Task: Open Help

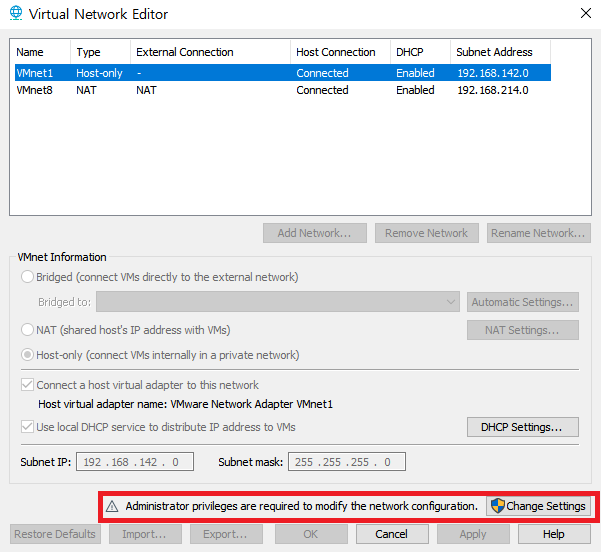Action: [554, 534]
